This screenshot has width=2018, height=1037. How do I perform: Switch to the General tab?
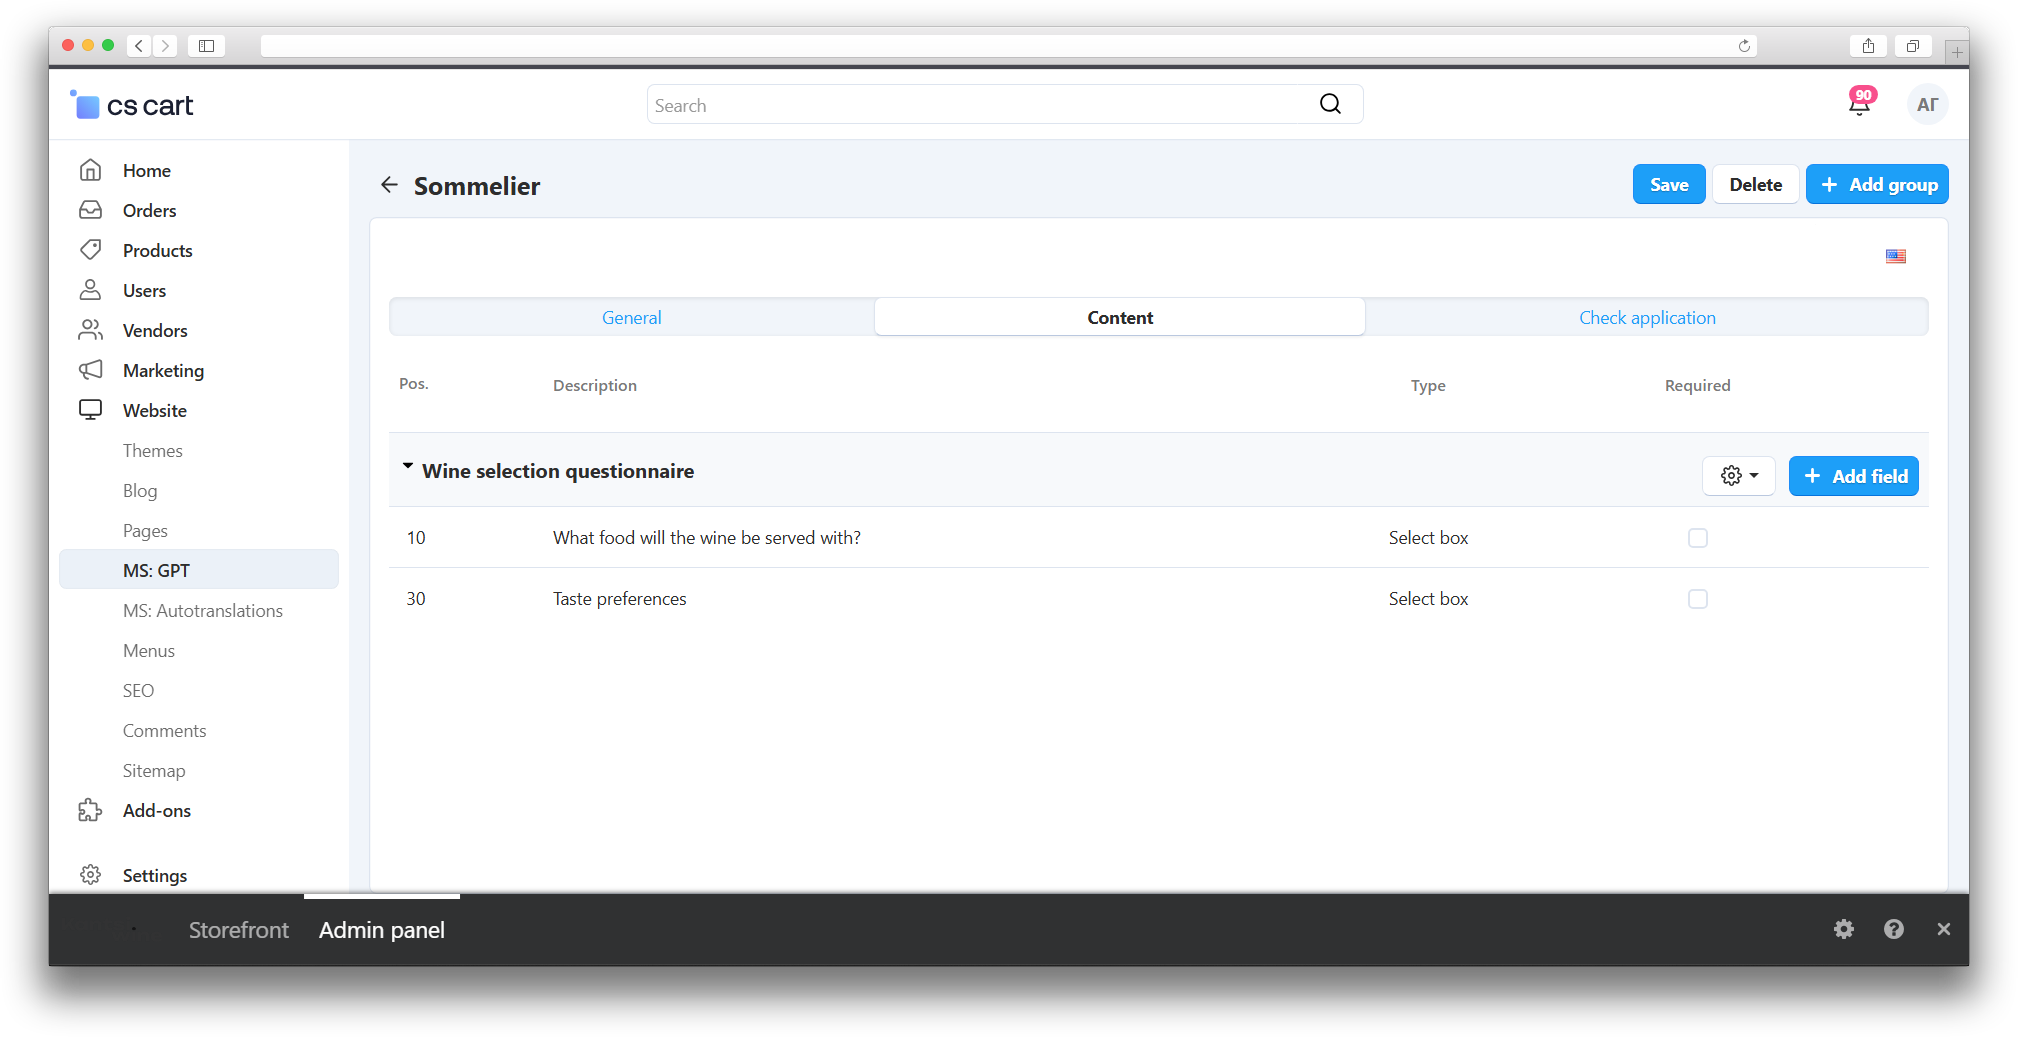632,317
